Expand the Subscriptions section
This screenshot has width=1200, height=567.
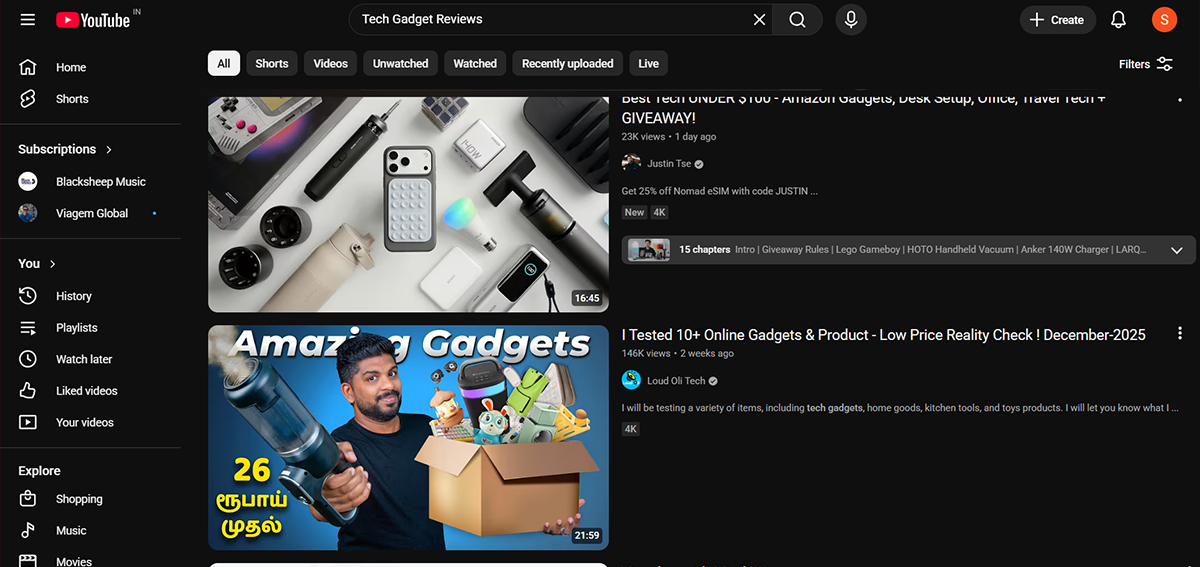click(x=66, y=149)
